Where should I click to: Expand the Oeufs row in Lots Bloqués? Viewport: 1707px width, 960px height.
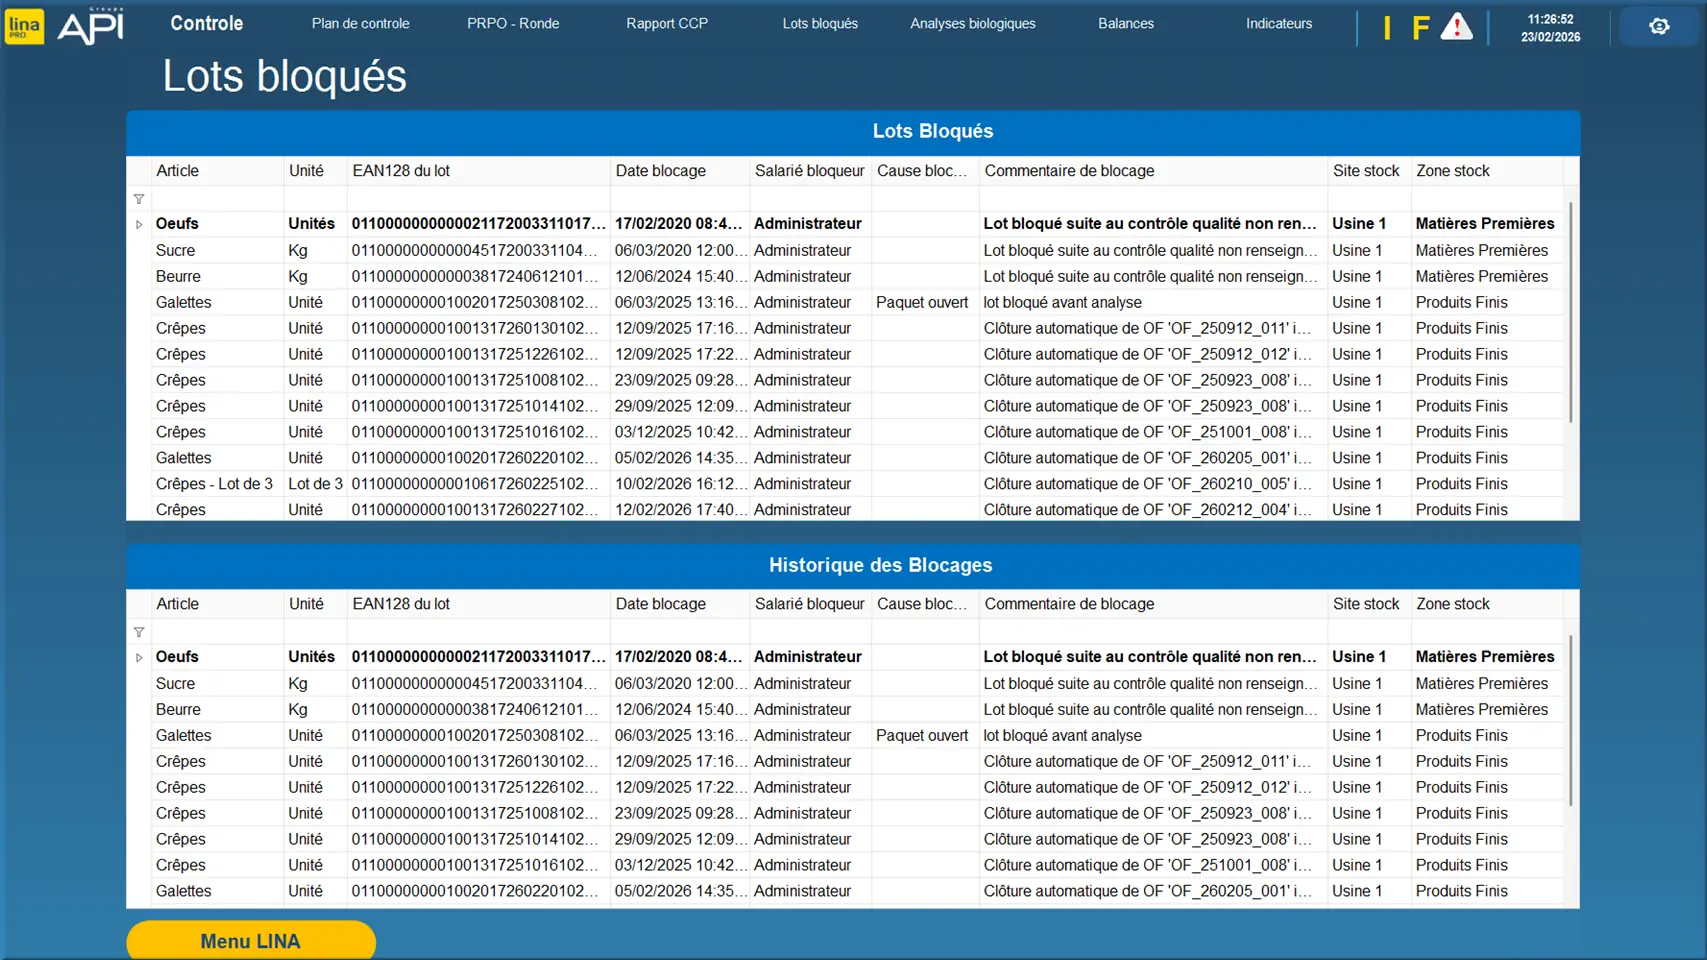tap(139, 224)
